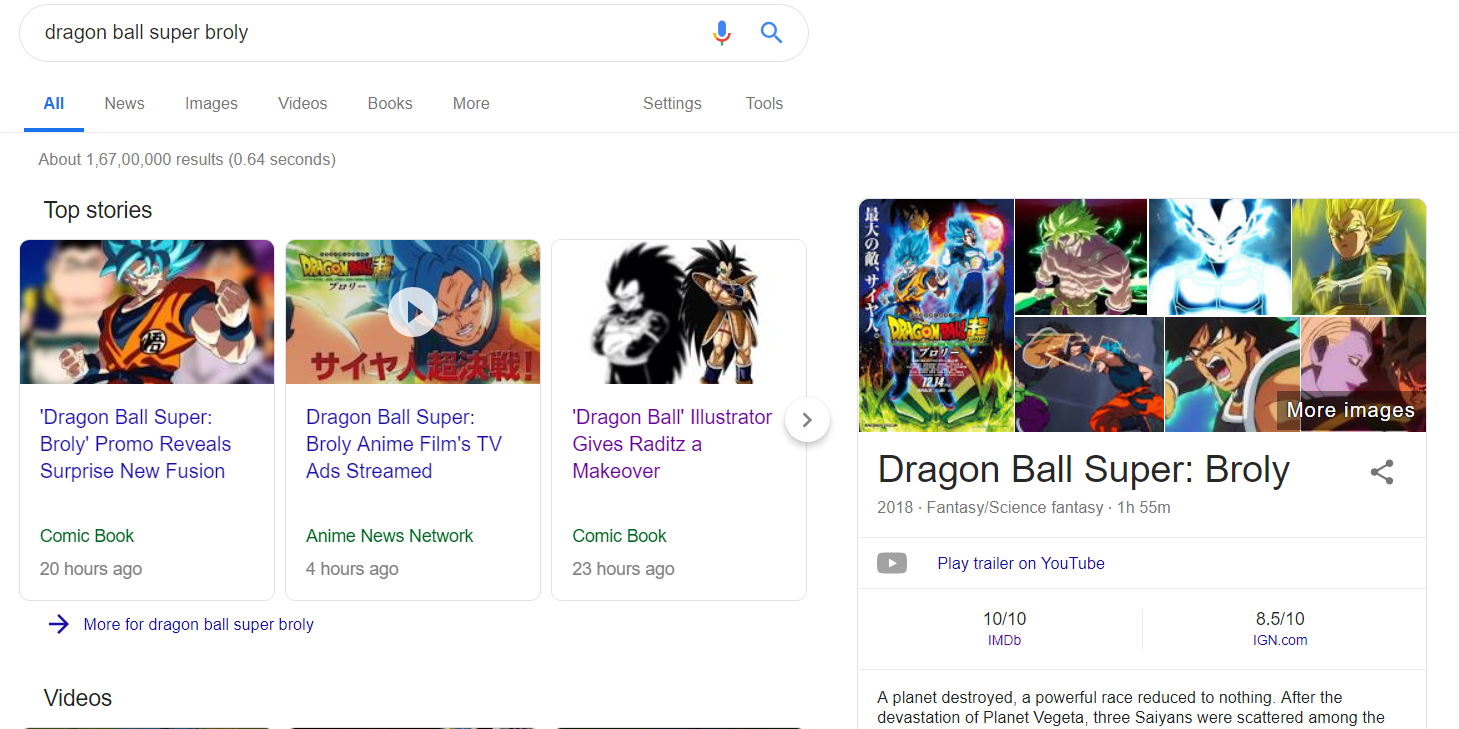Open green-haired Broly image in panel
This screenshot has height=729, width=1459.
click(1081, 257)
